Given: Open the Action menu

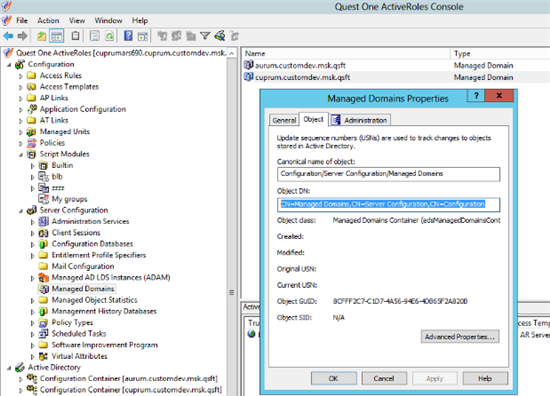Looking at the screenshot, I should [48, 20].
